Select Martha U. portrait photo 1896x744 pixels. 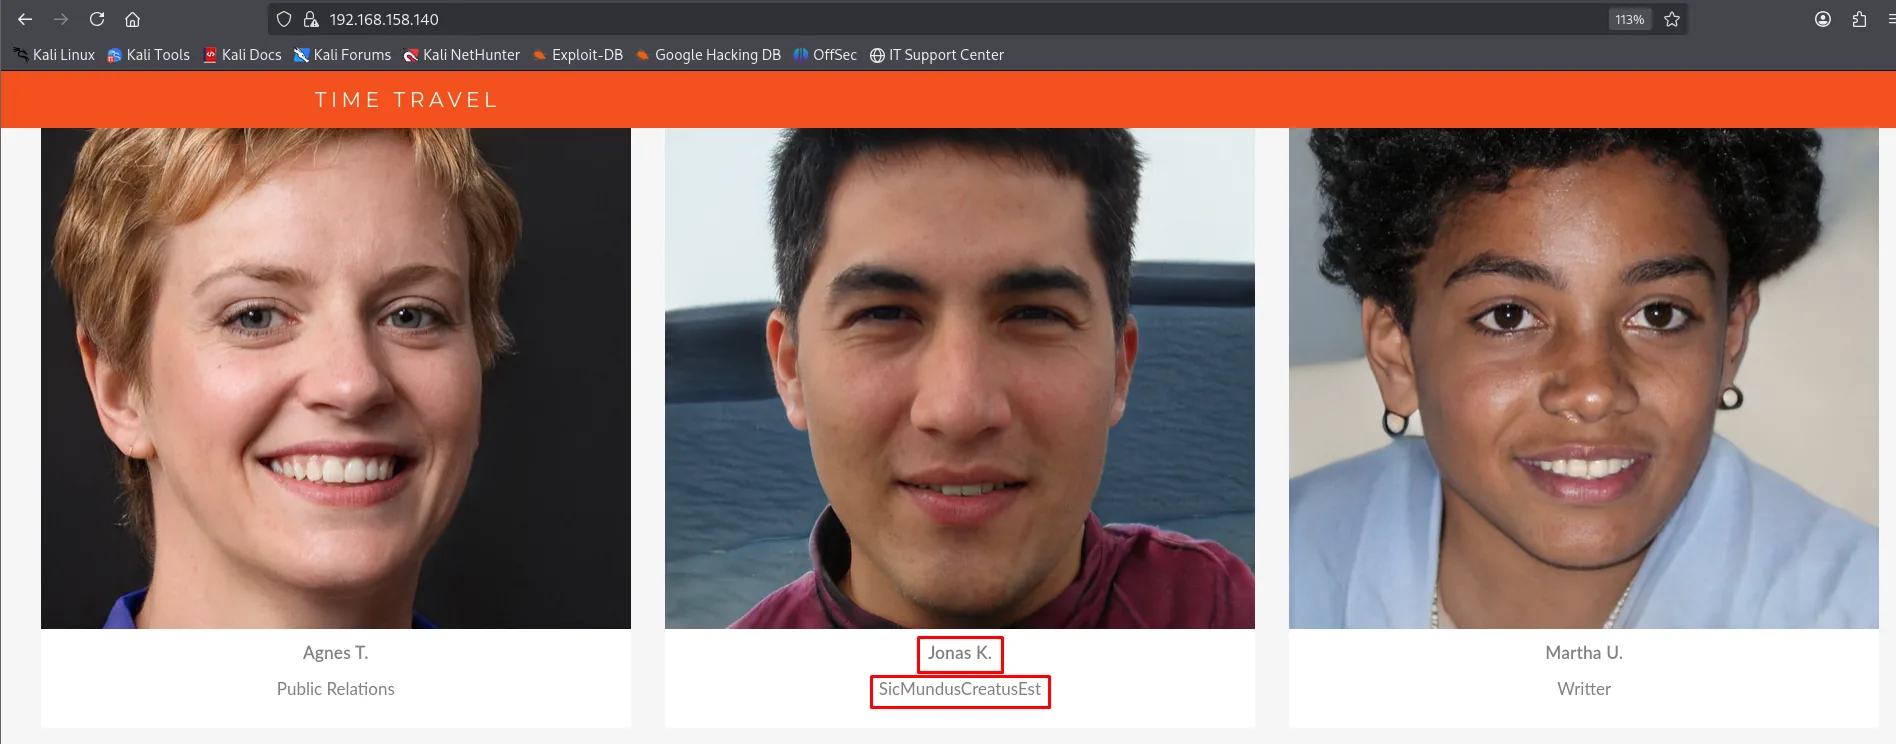[1584, 378]
